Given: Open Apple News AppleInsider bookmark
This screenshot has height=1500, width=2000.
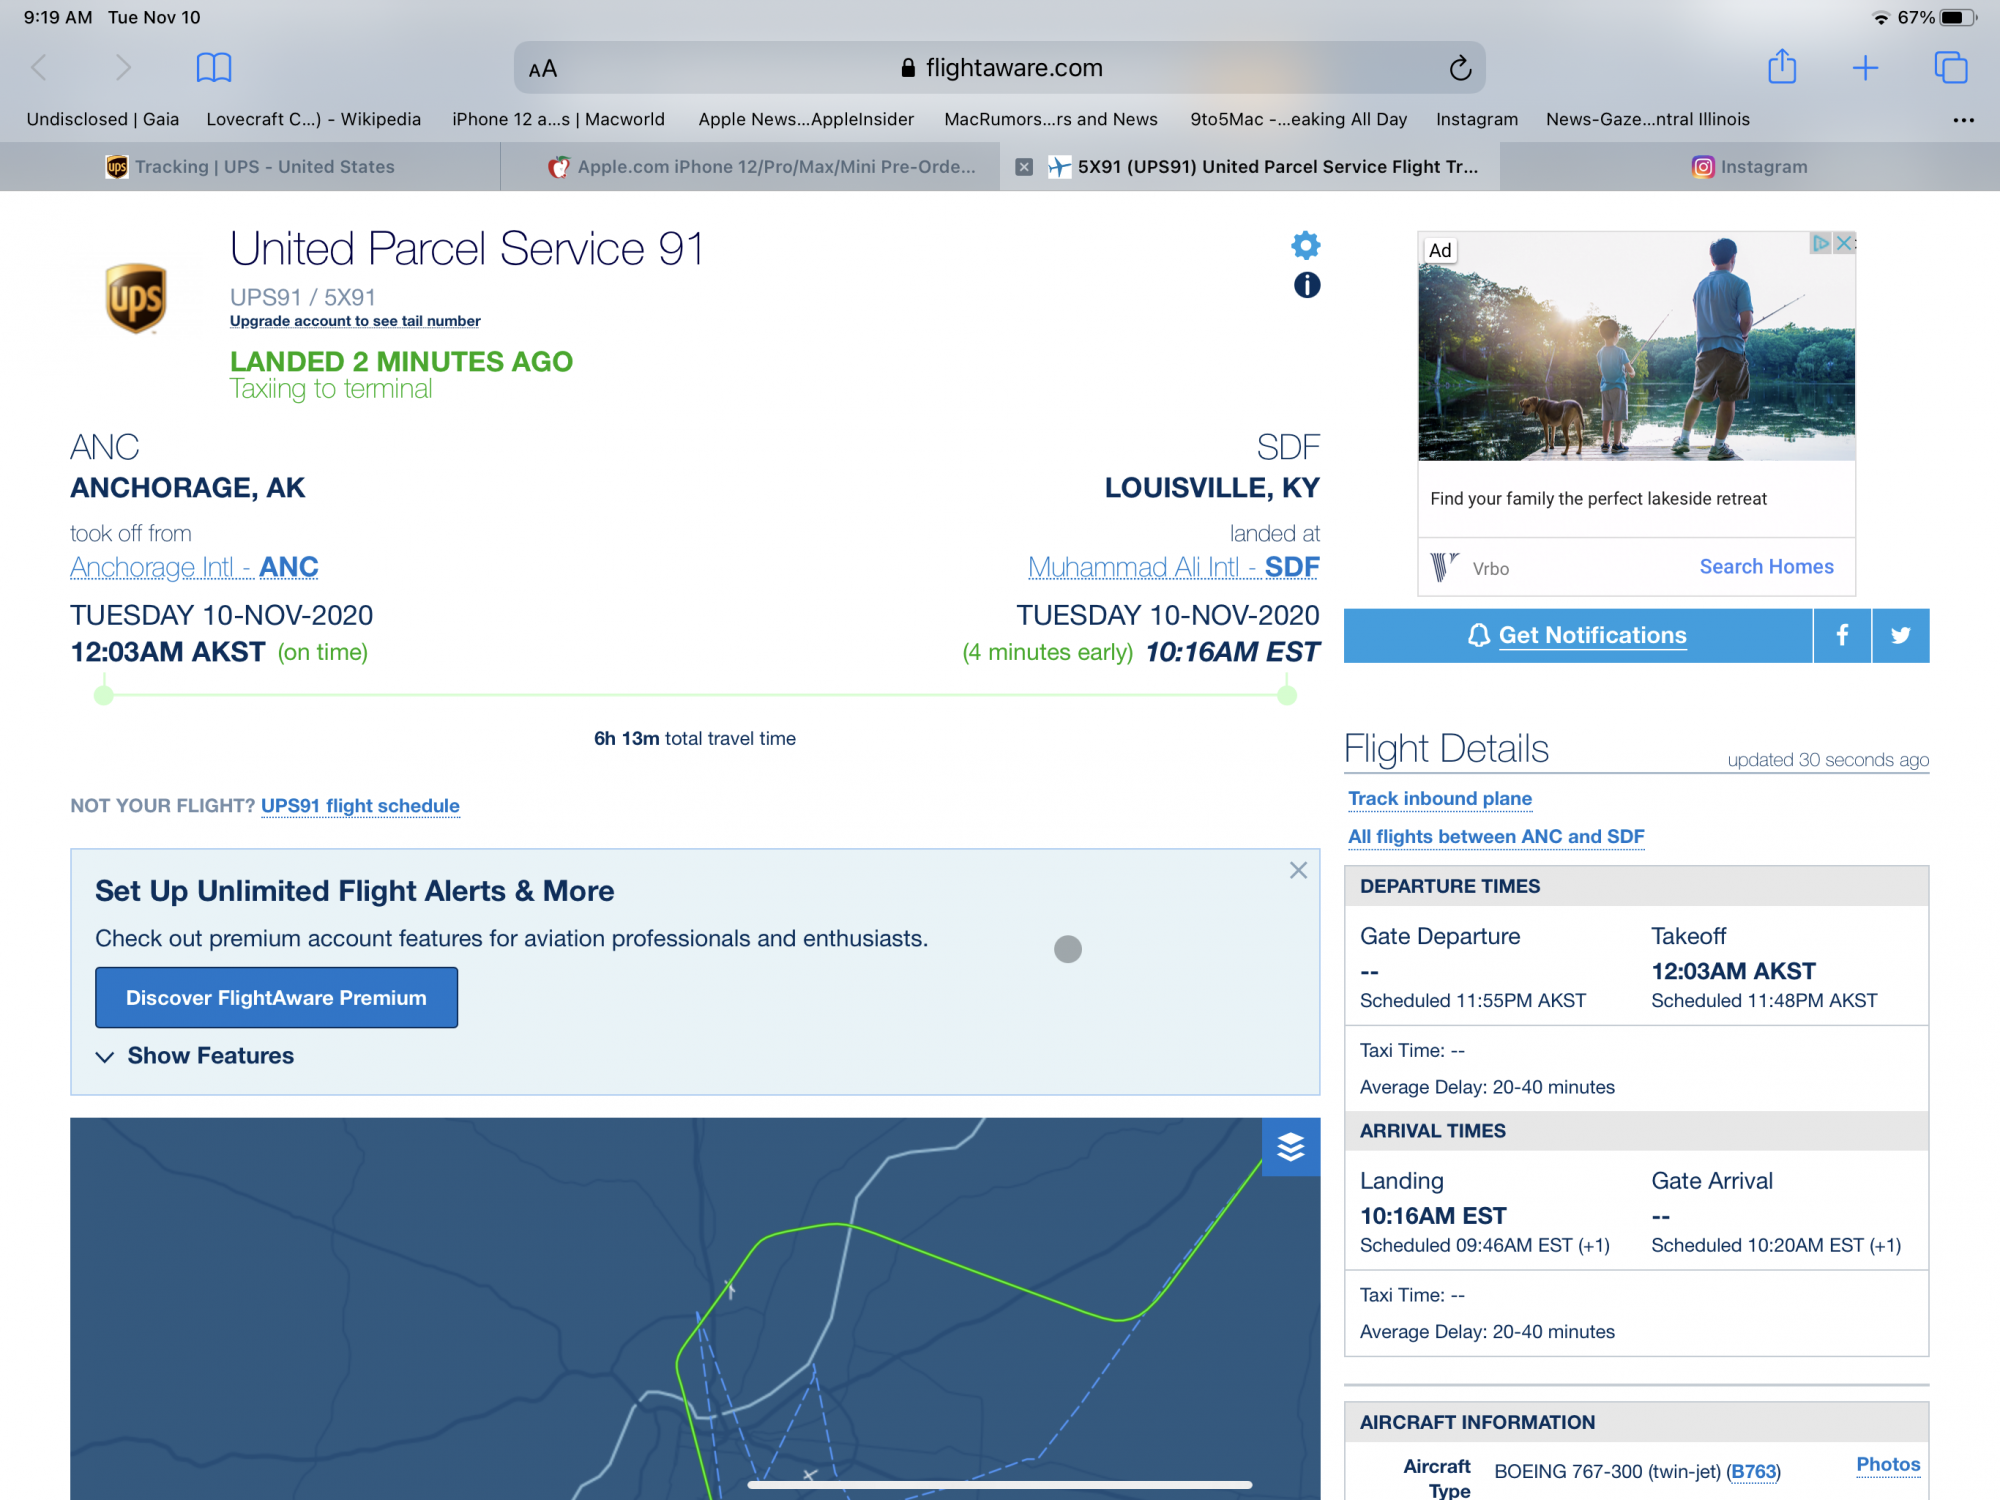Looking at the screenshot, I should (806, 119).
